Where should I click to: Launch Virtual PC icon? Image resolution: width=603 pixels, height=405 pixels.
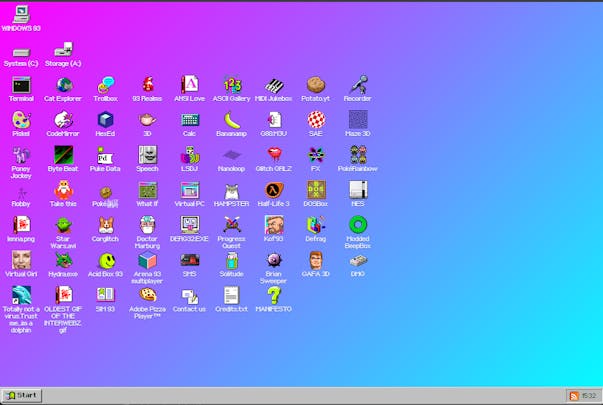pos(189,190)
